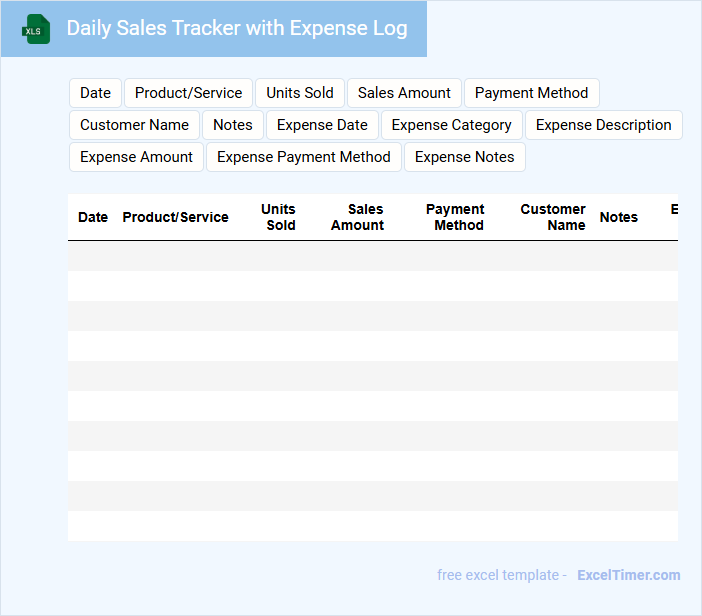Click the Sales Amount column header

pos(357,217)
